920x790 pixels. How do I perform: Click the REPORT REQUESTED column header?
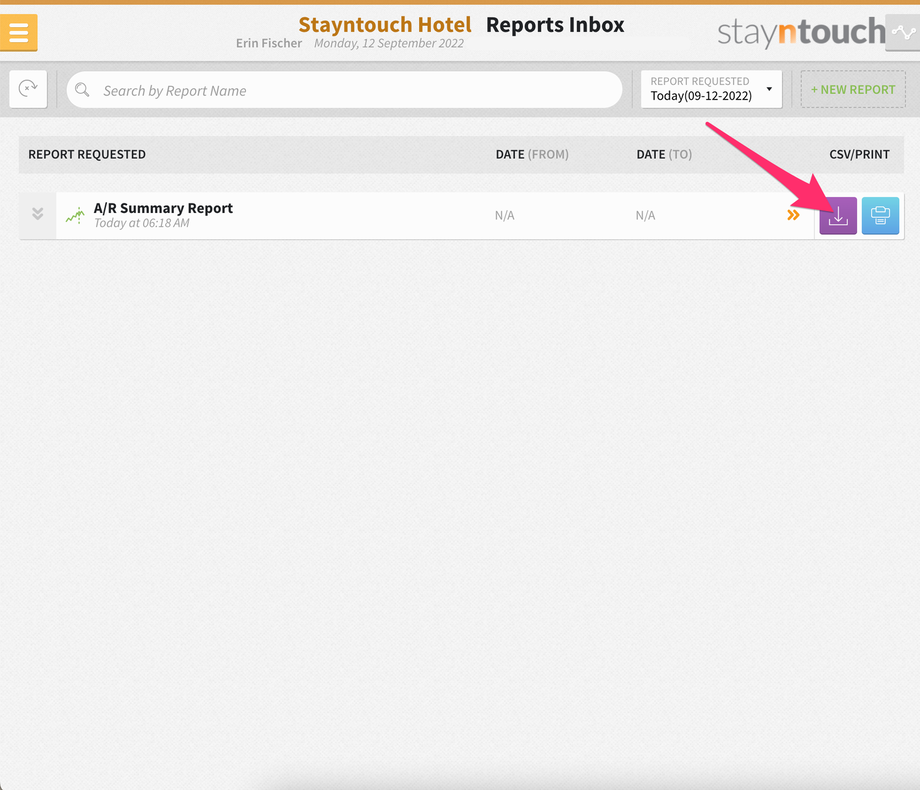[x=87, y=154]
